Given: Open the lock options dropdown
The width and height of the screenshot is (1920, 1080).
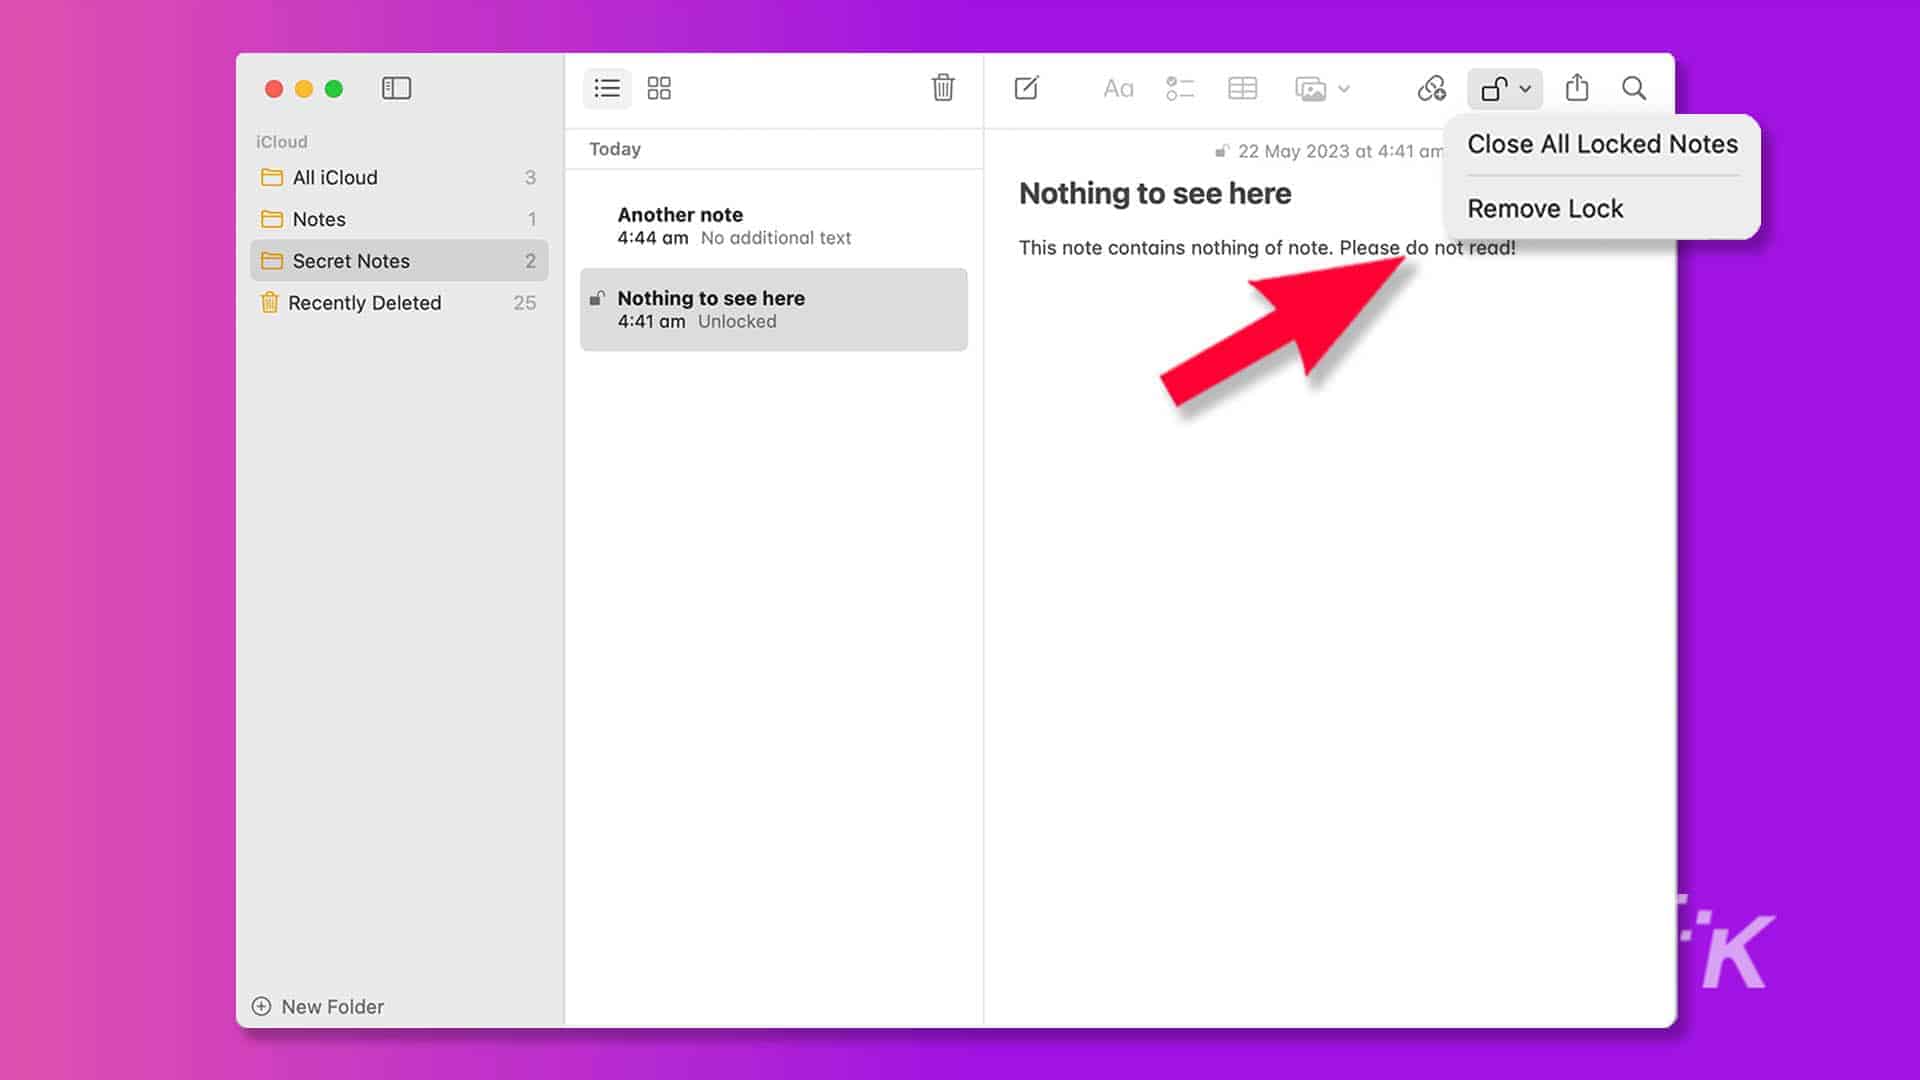Looking at the screenshot, I should pos(1523,88).
